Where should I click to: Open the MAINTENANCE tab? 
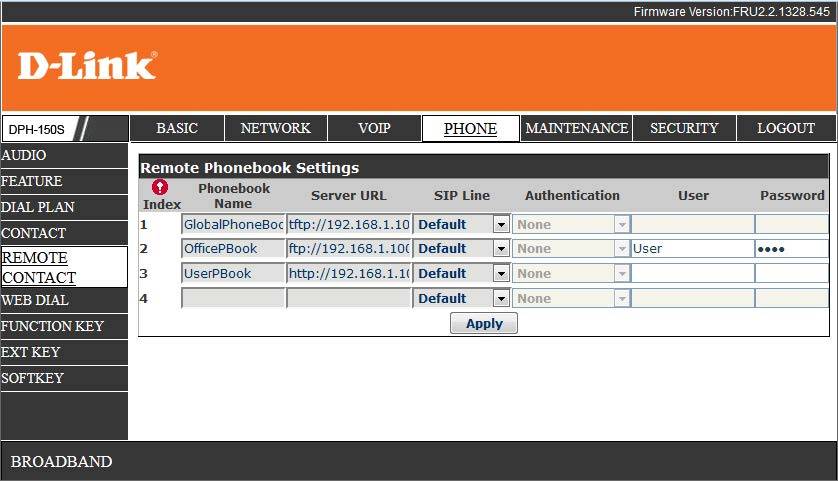point(577,128)
